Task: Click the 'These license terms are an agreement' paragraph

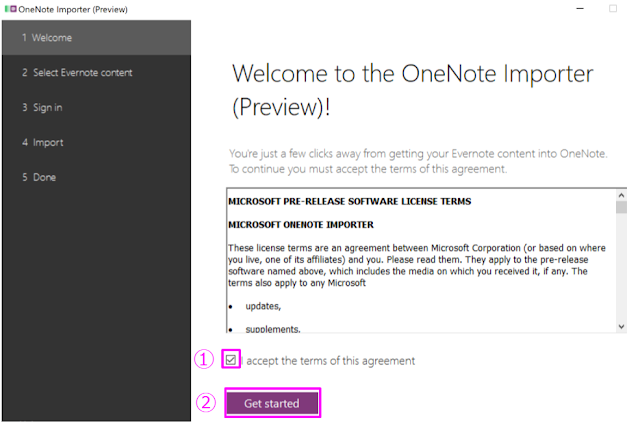Action: (x=417, y=265)
